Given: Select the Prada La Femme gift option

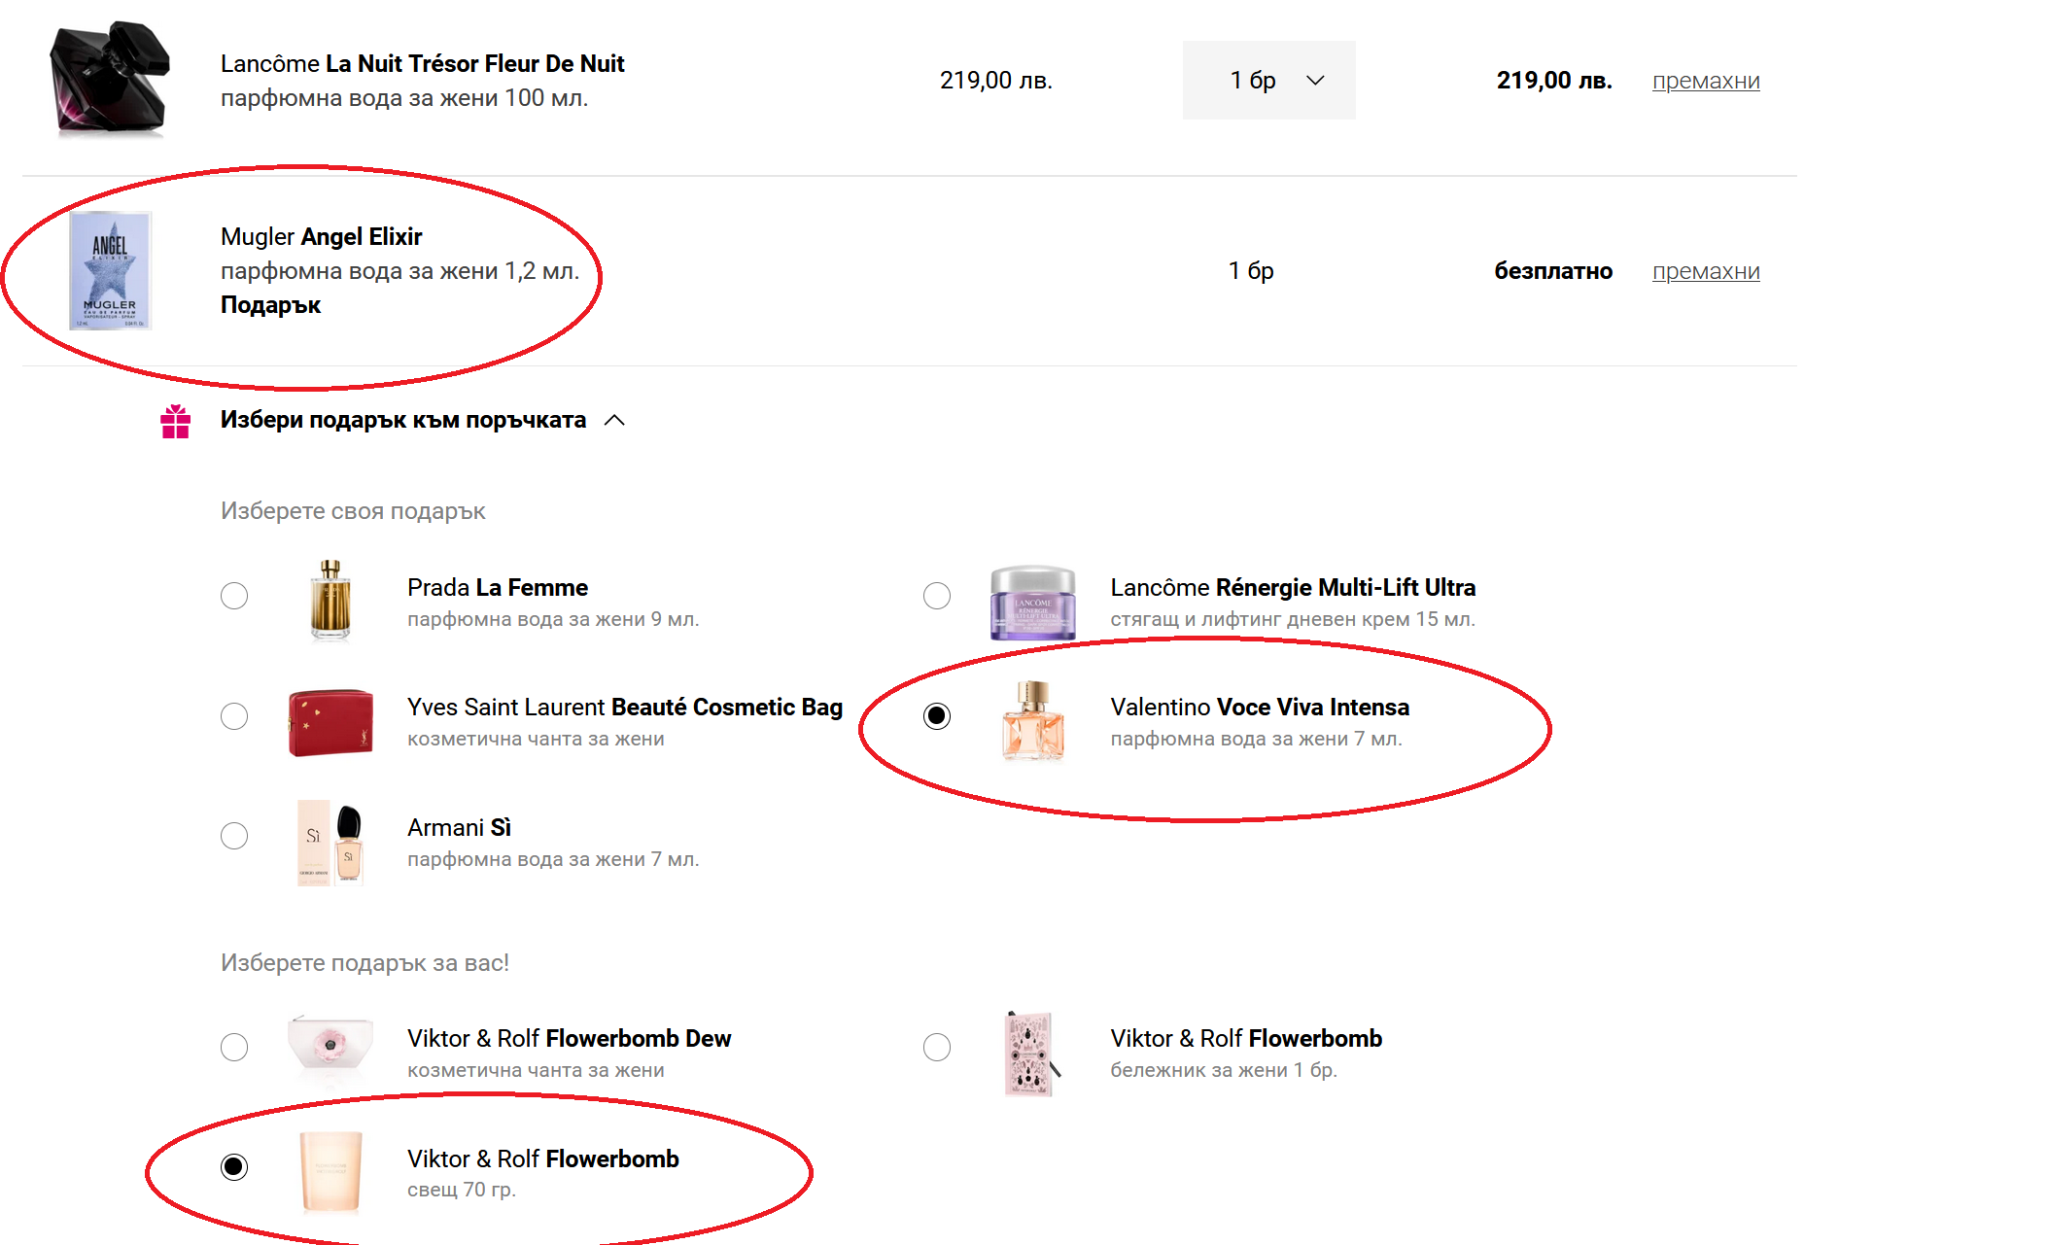Looking at the screenshot, I should tap(234, 596).
